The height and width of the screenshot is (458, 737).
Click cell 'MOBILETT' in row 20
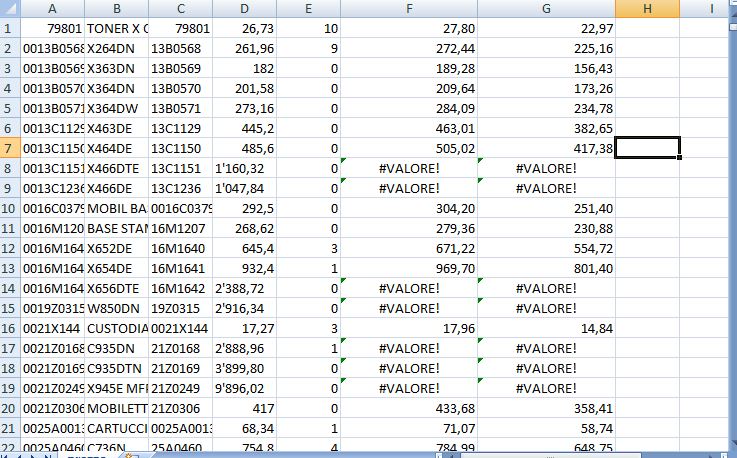coord(117,408)
